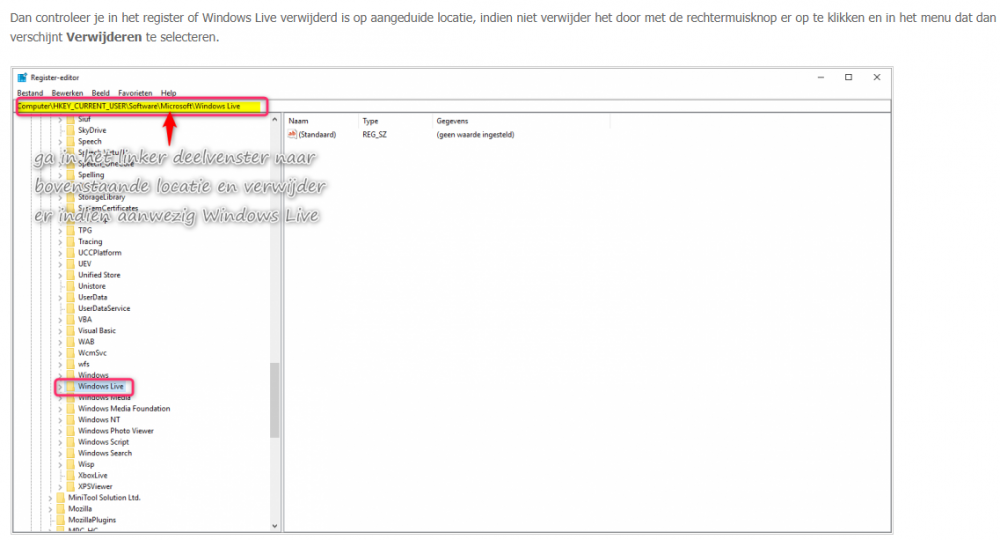Open the Beeld menu
The width and height of the screenshot is (1000, 540).
pos(101,93)
